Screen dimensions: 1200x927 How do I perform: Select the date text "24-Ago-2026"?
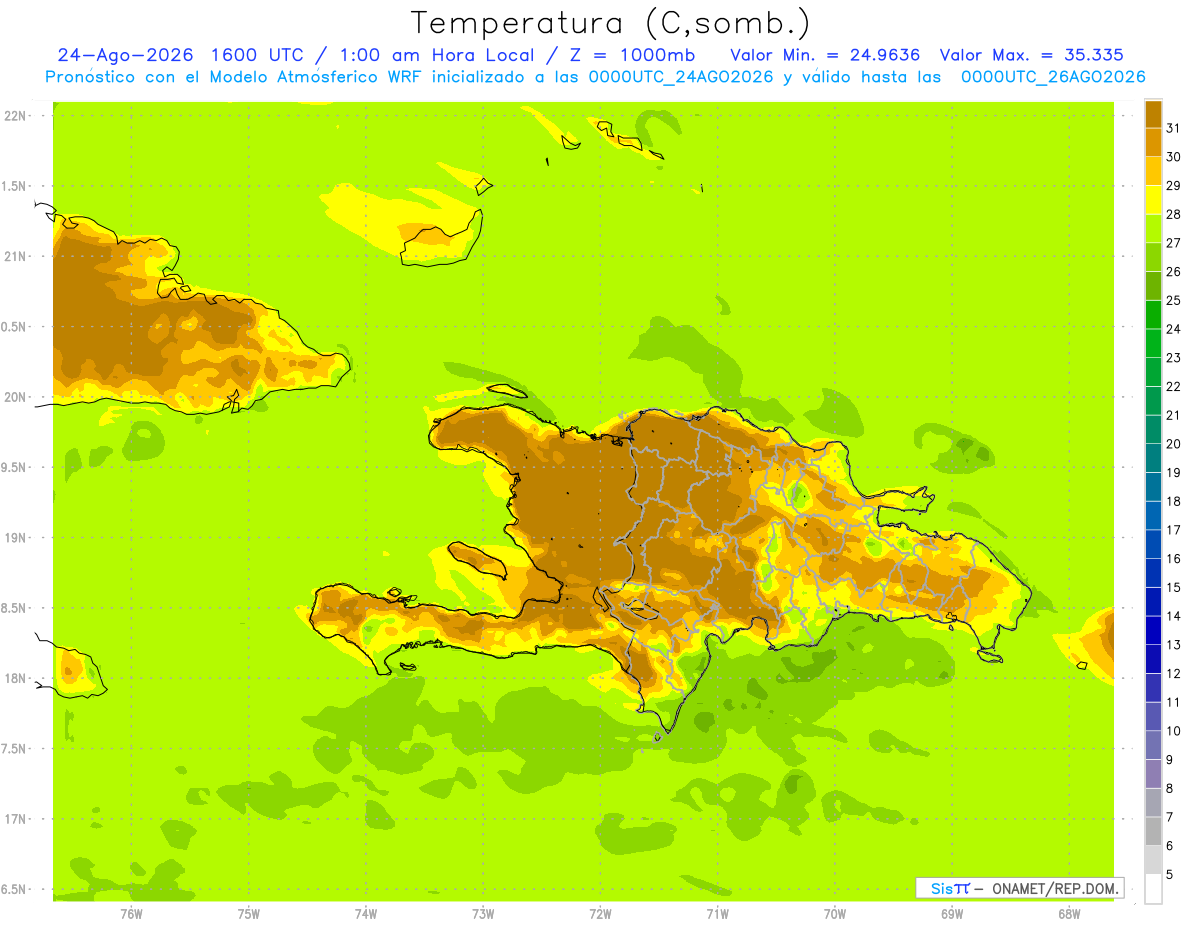pyautogui.click(x=126, y=55)
